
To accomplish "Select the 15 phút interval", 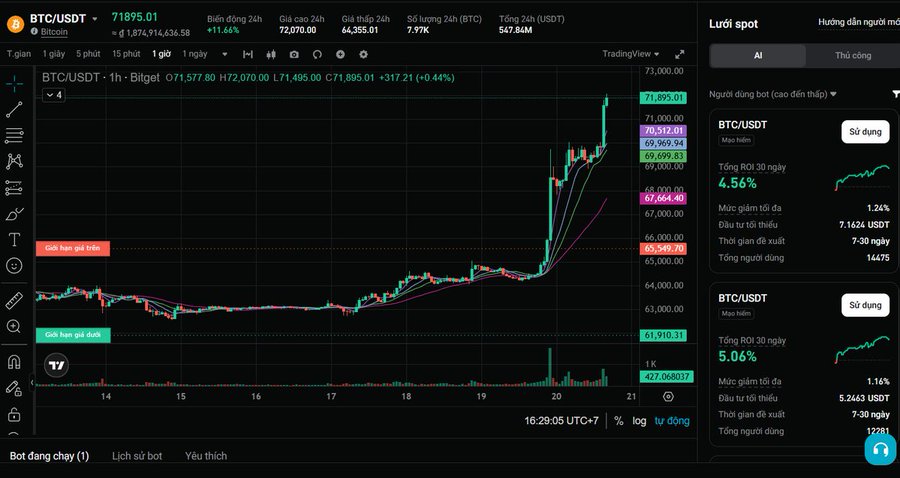I will click(x=126, y=54).
